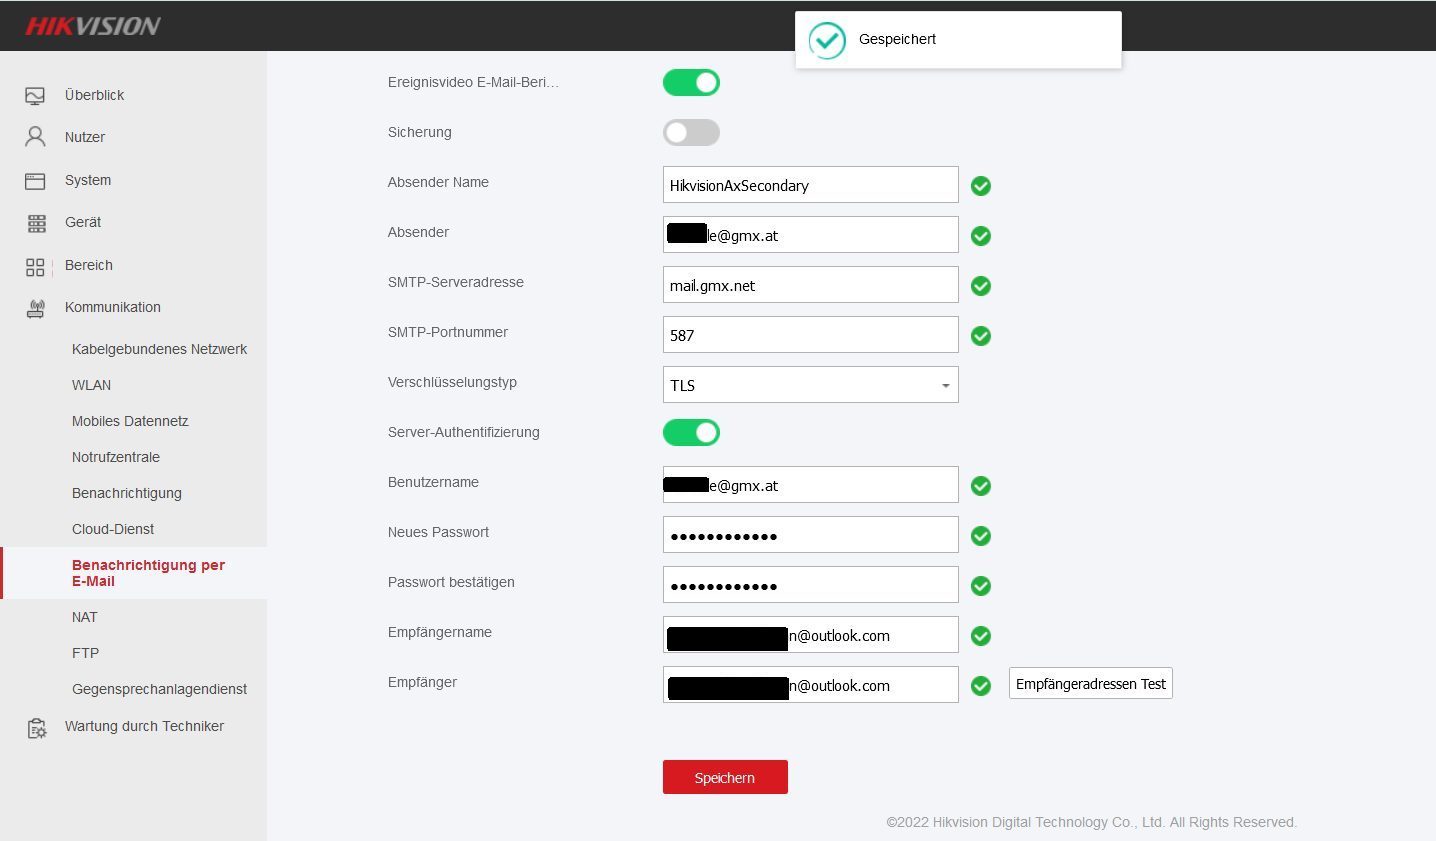1436x841 pixels.
Task: Open Überblick via its monitor icon
Action: [35, 96]
